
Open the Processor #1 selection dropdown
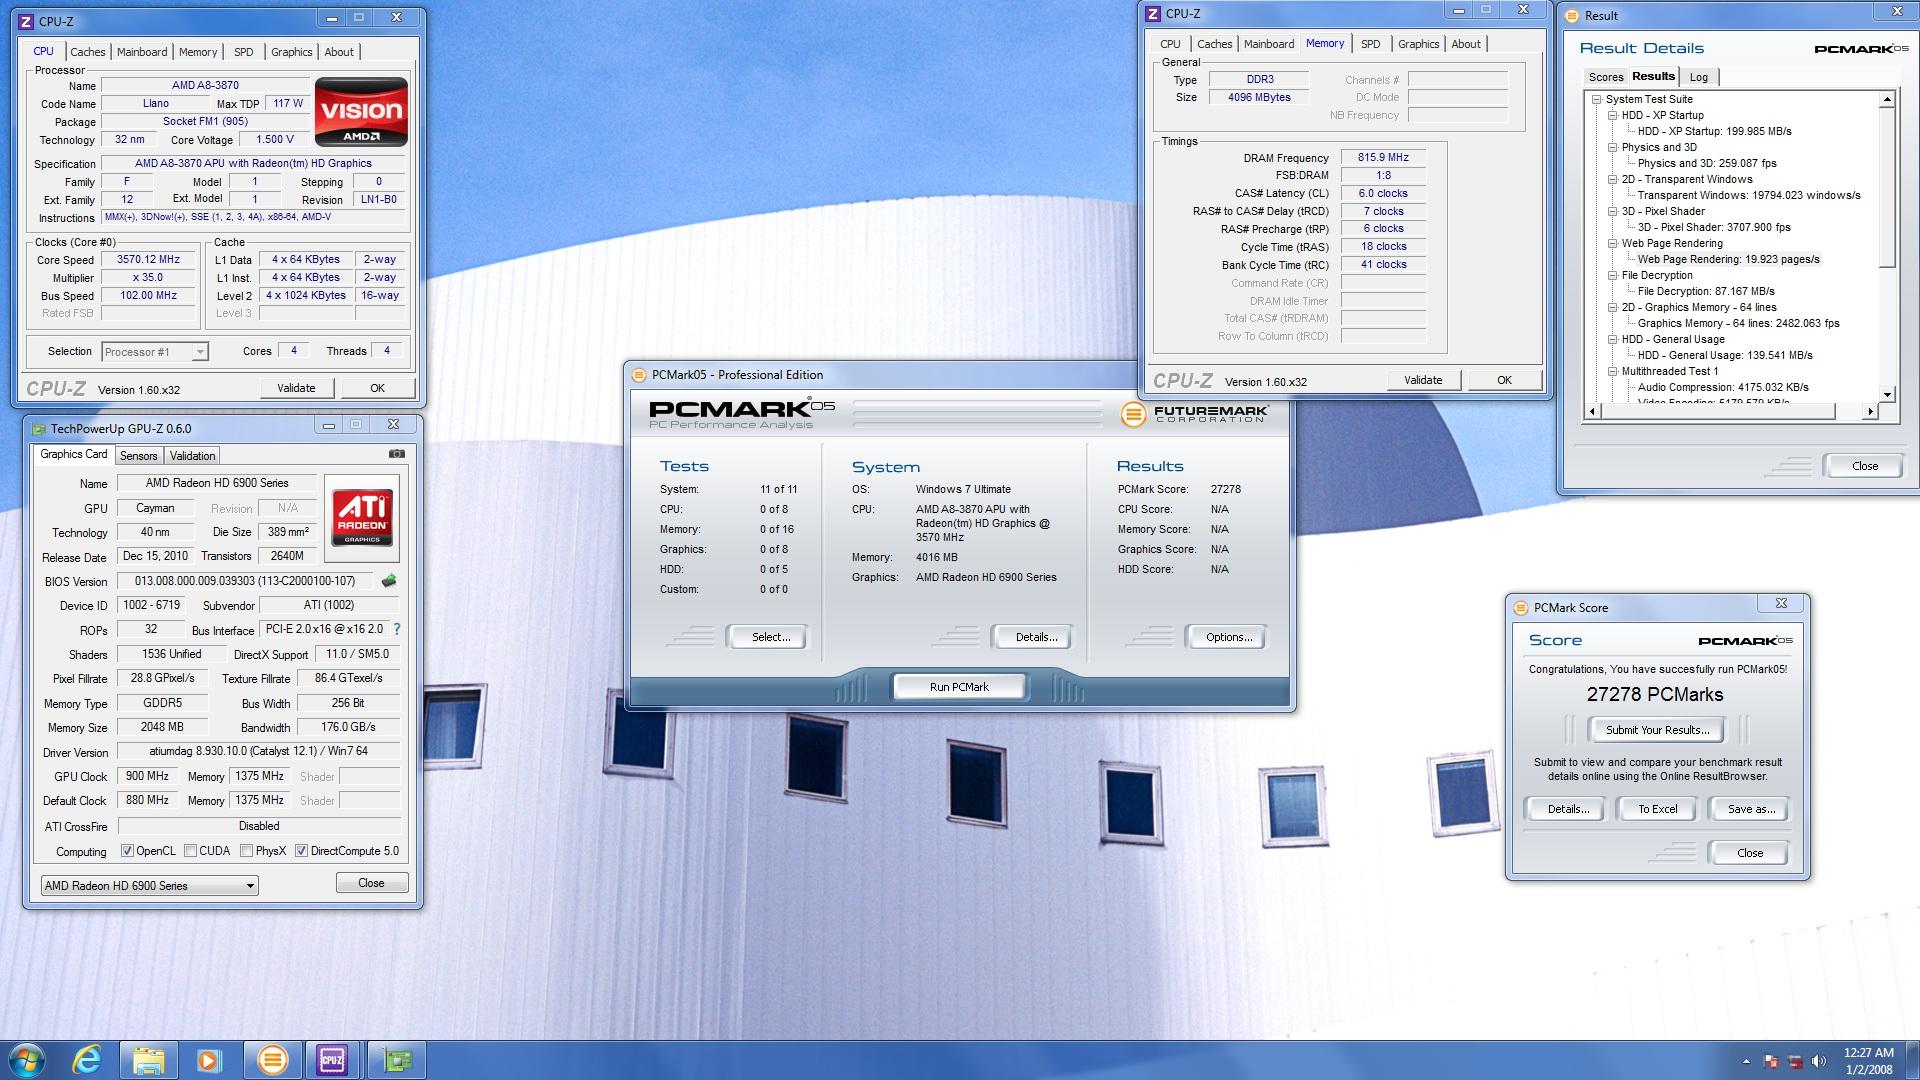[x=155, y=351]
